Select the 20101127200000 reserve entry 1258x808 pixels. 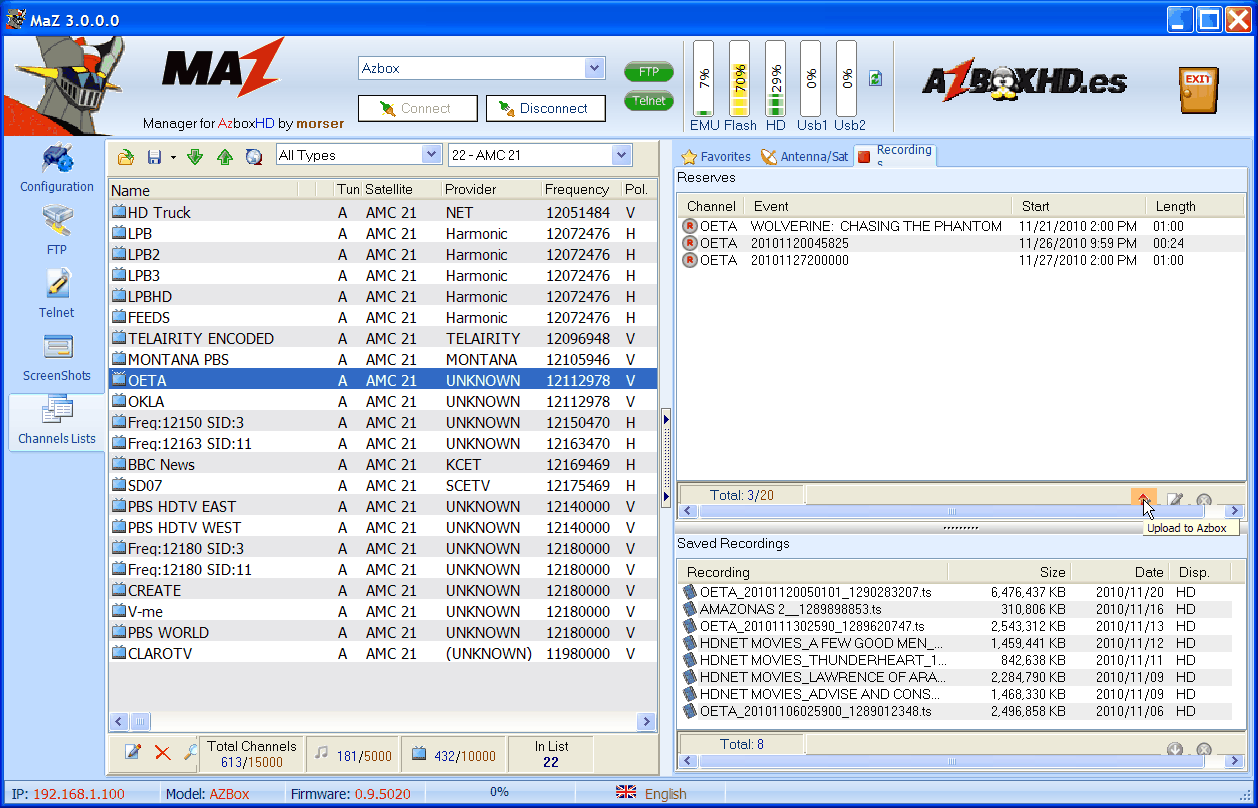962,260
